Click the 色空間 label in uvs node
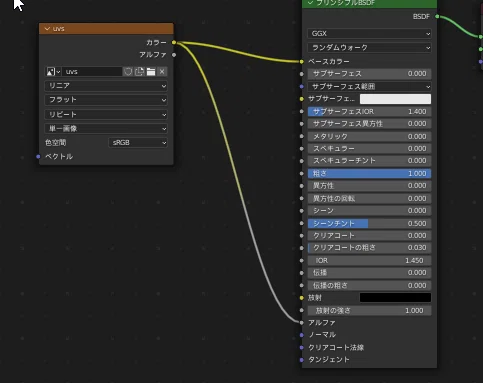483x383 pixels. [56, 143]
